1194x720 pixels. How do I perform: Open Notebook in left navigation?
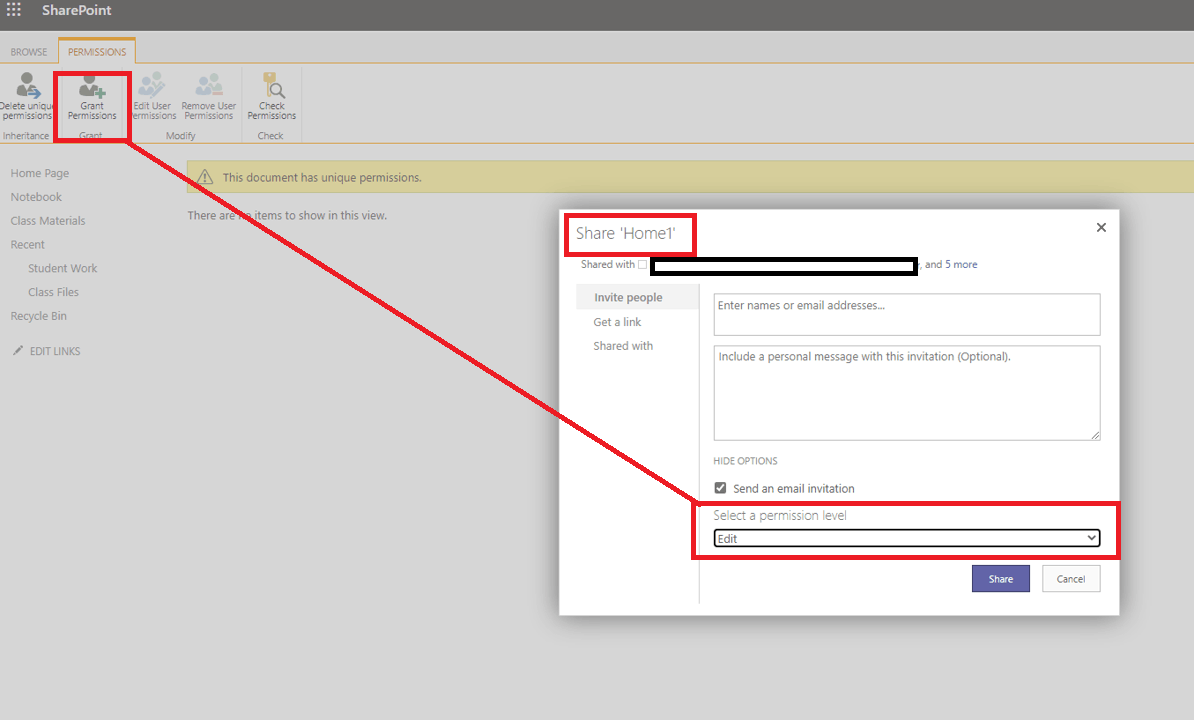click(x=36, y=196)
